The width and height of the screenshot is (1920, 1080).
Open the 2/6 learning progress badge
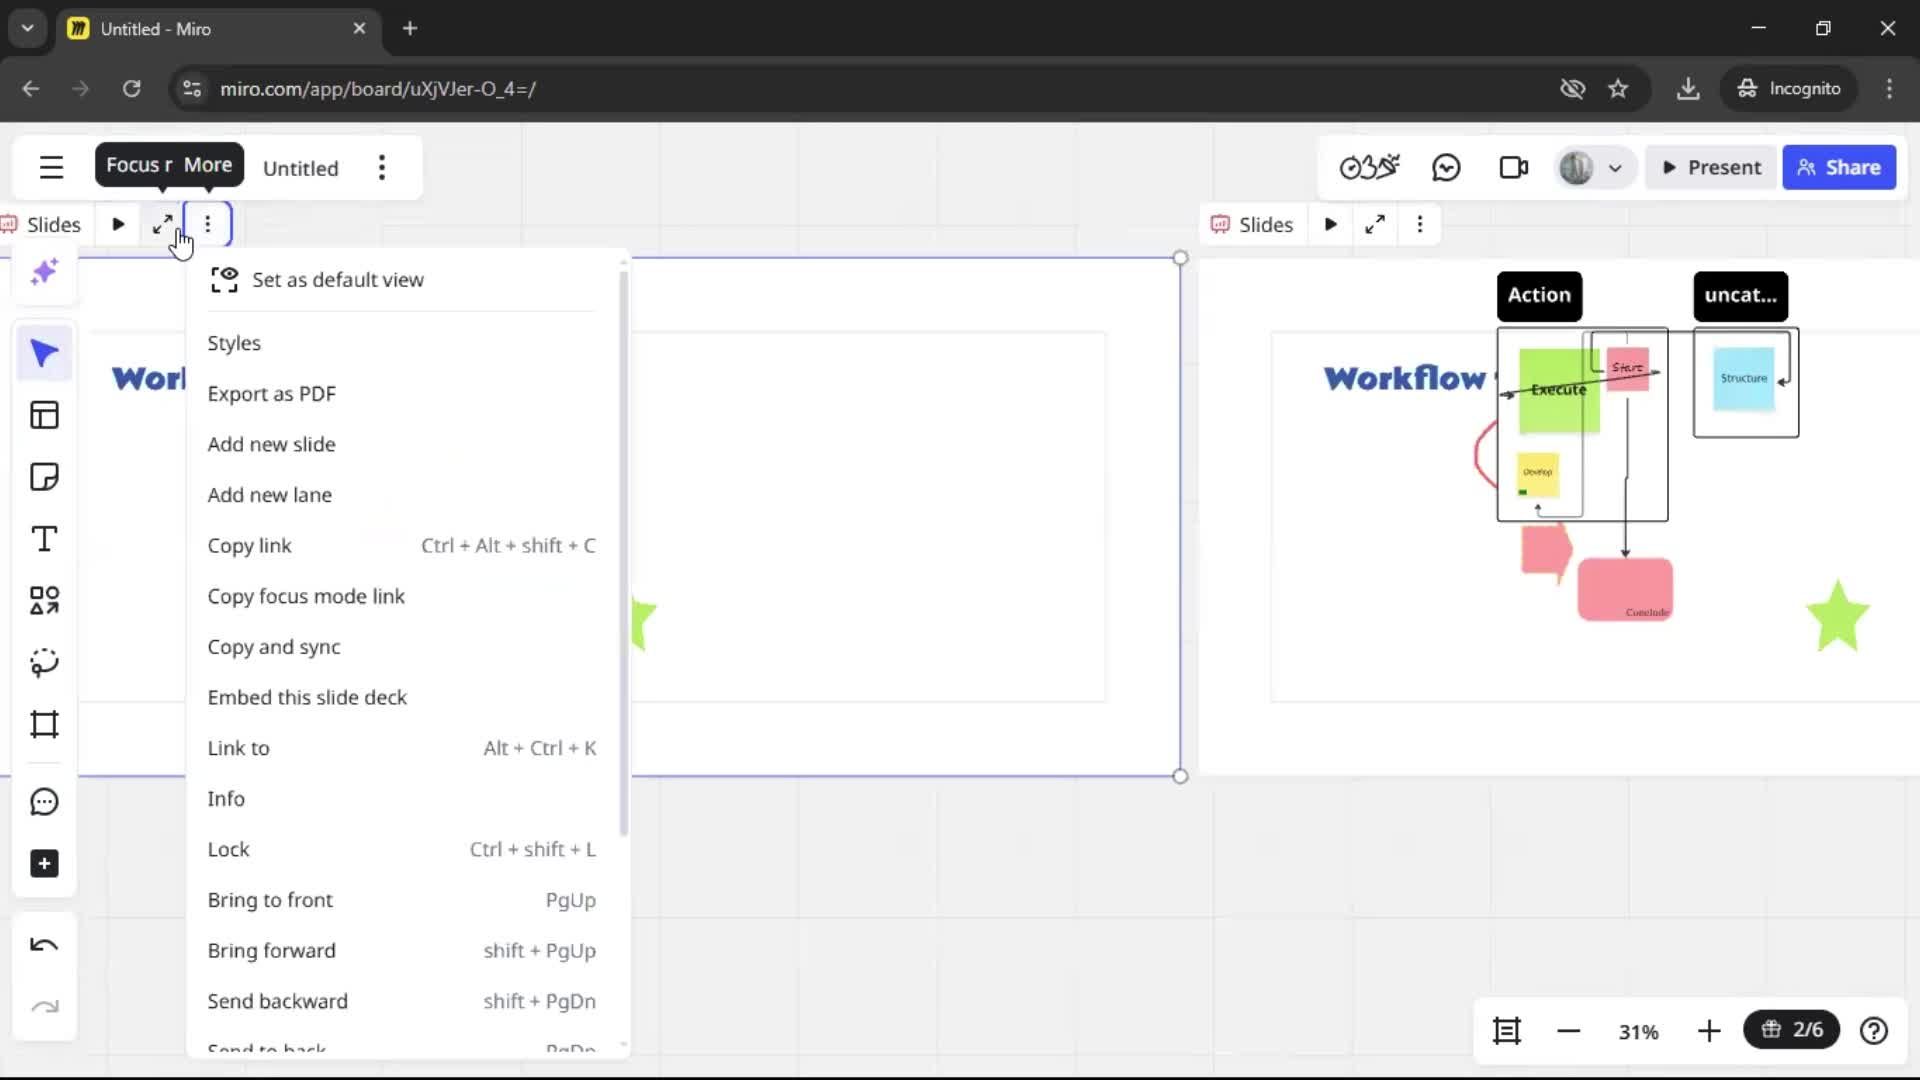pos(1791,1030)
